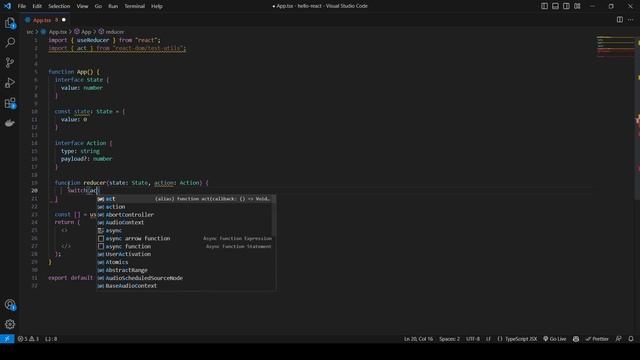The image size is (640, 360).
Task: Change end of line sequence LF
Action: 488,339
